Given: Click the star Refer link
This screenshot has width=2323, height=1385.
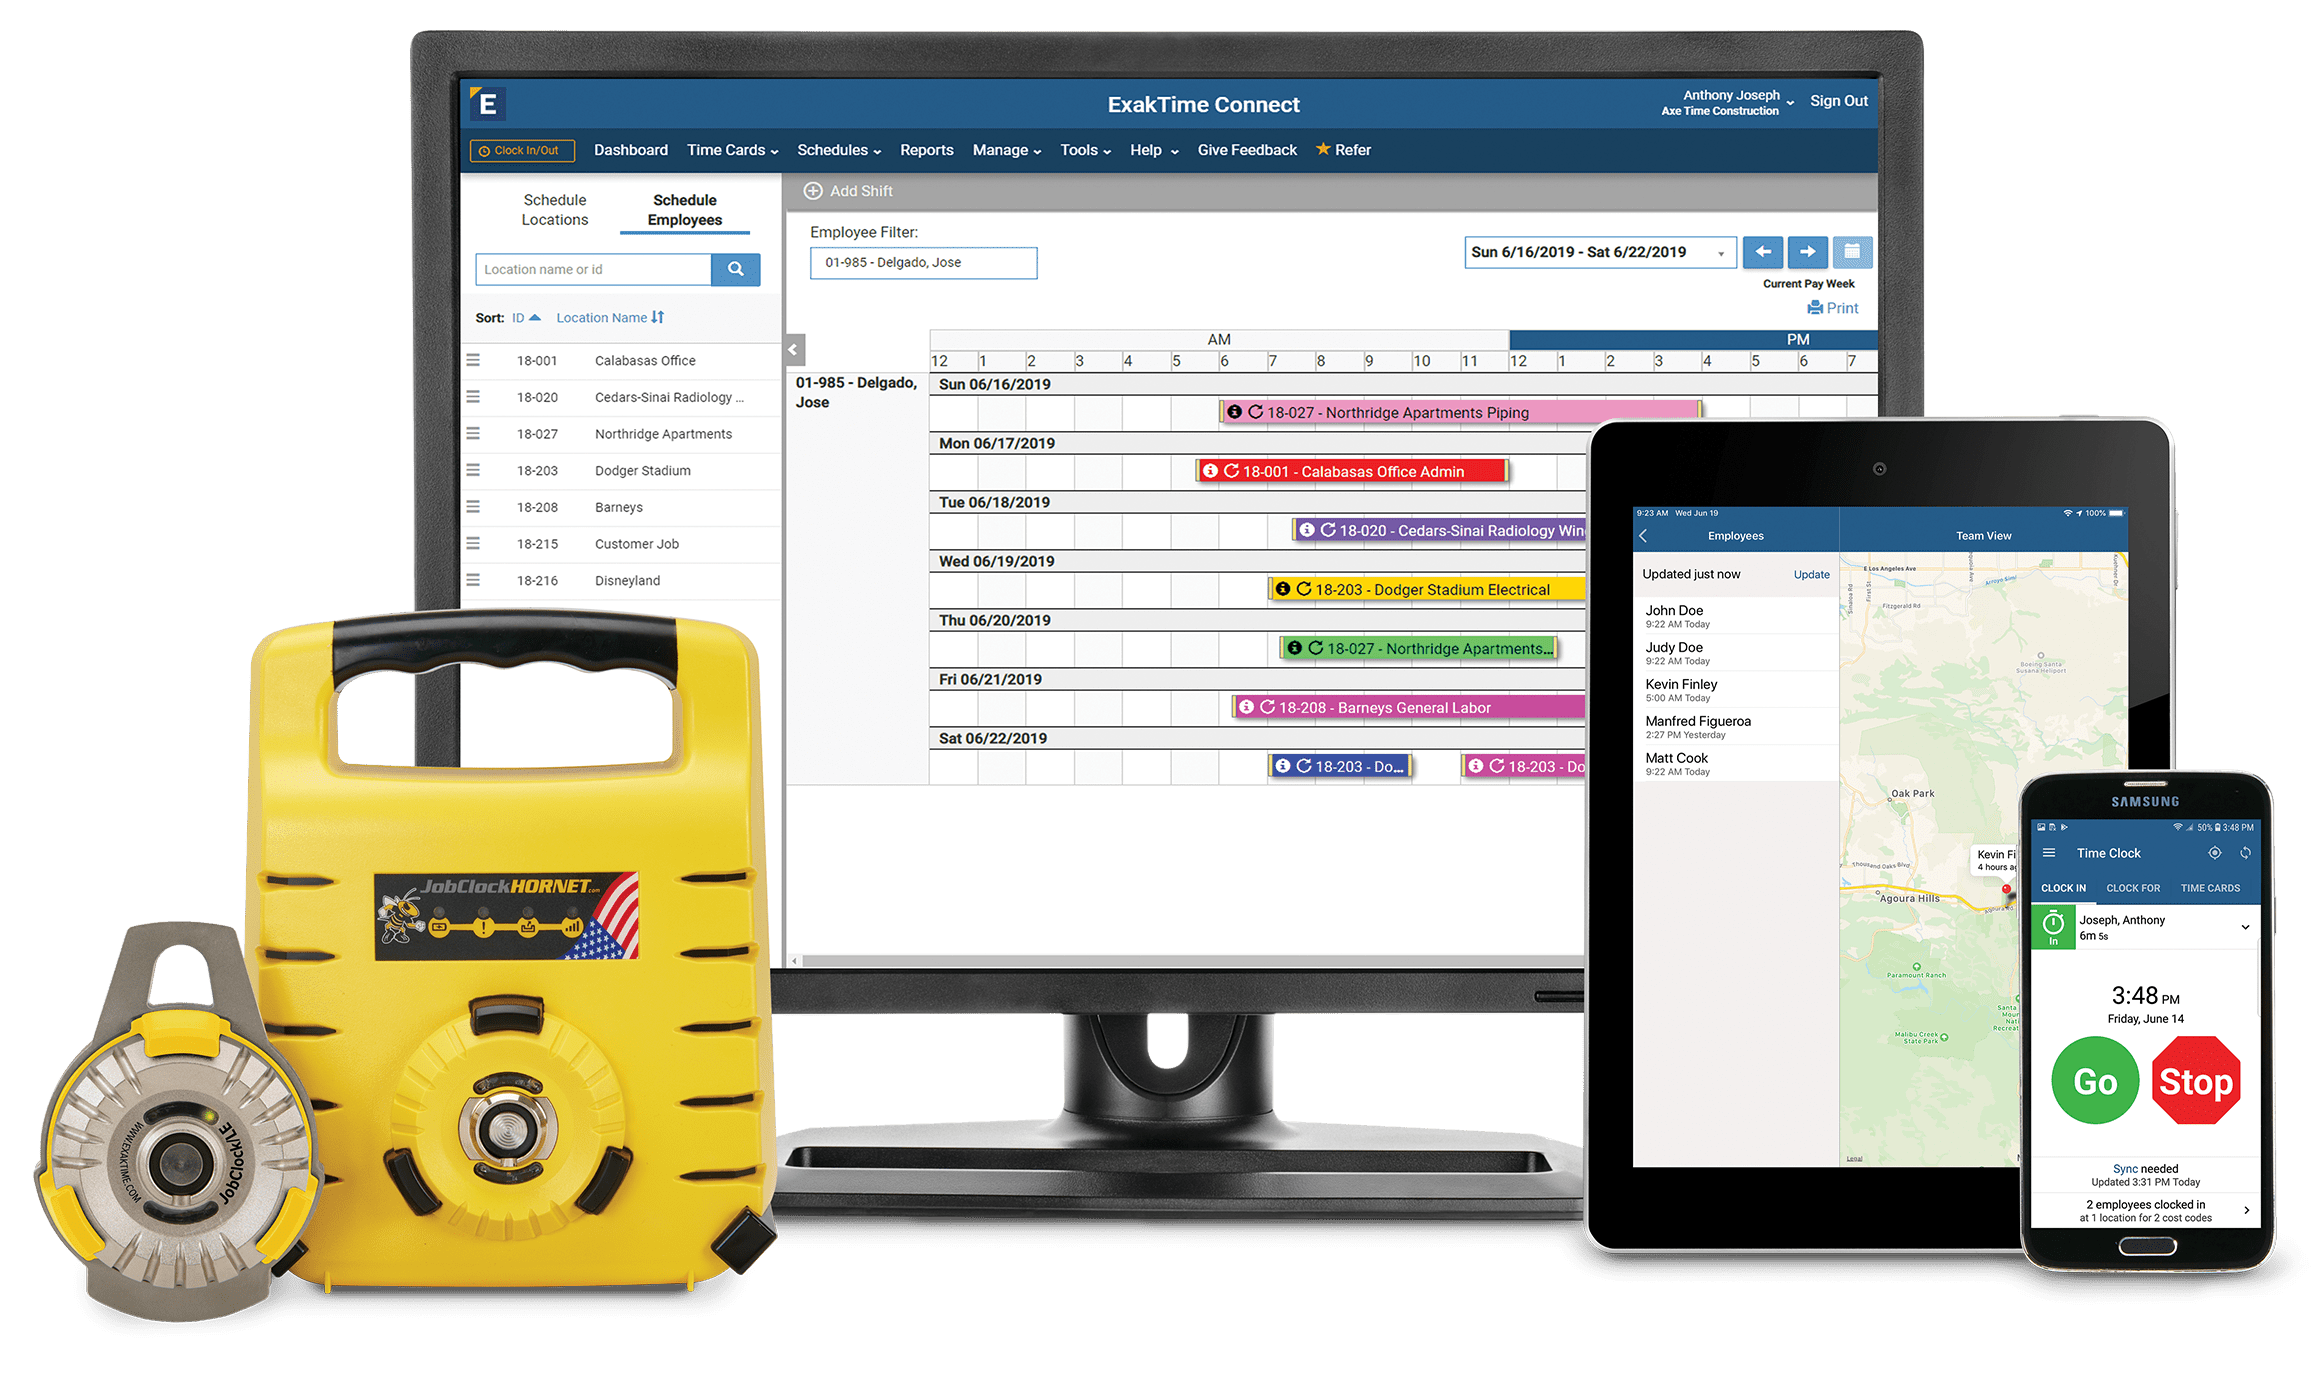Looking at the screenshot, I should [x=1343, y=150].
